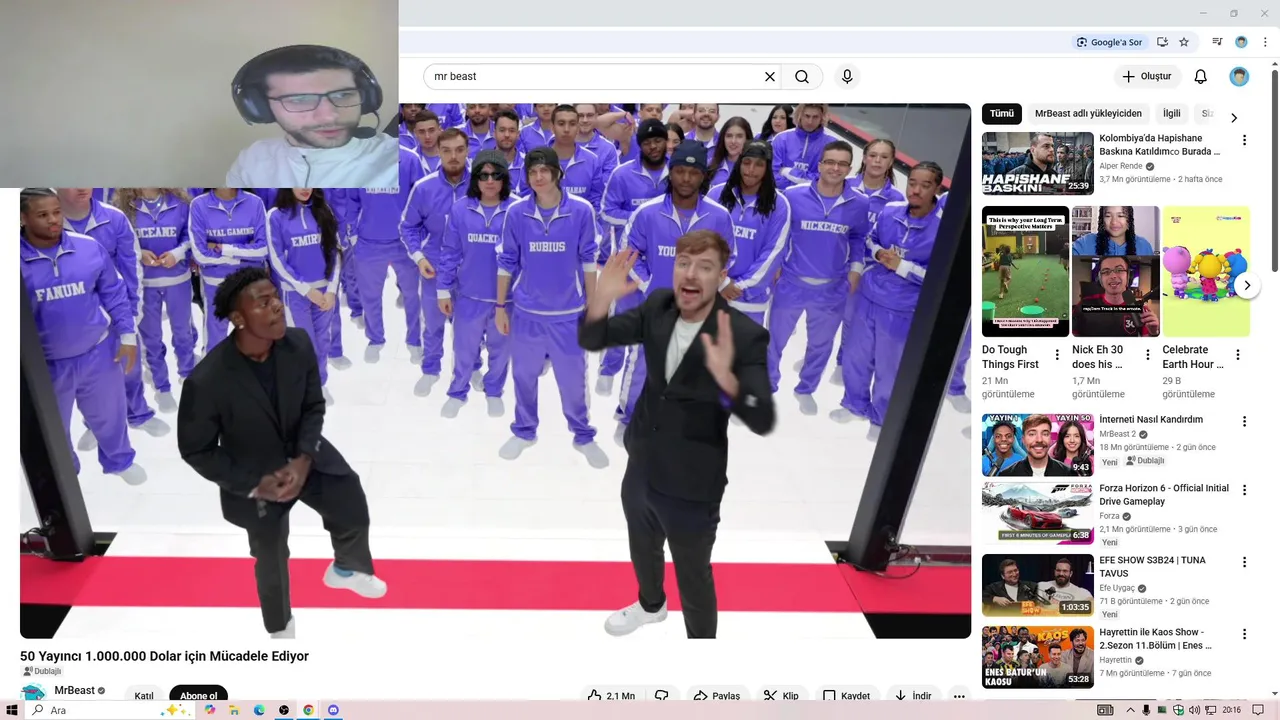Advance the shorts shelf with next arrow
The height and width of the screenshot is (720, 1280).
pyautogui.click(x=1247, y=285)
